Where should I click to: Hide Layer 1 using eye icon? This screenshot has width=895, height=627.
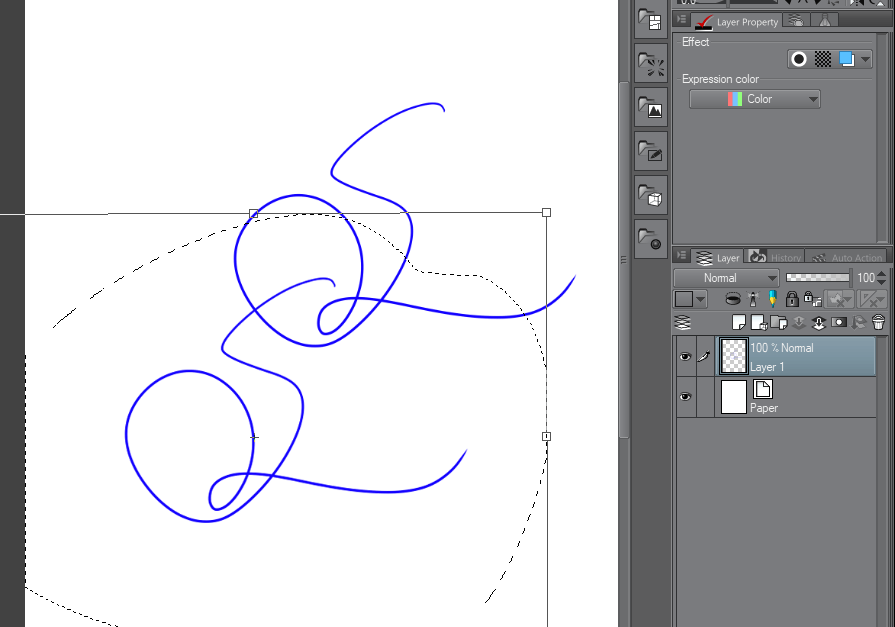pos(685,357)
